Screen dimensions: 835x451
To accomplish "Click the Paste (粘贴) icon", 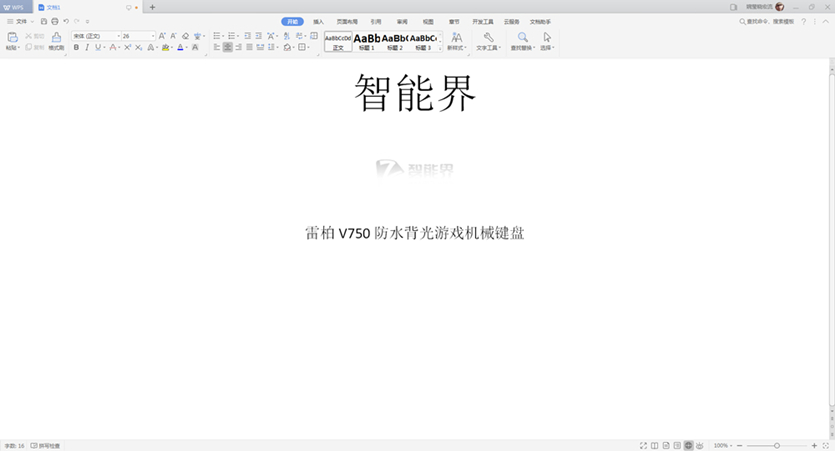I will 12,38.
